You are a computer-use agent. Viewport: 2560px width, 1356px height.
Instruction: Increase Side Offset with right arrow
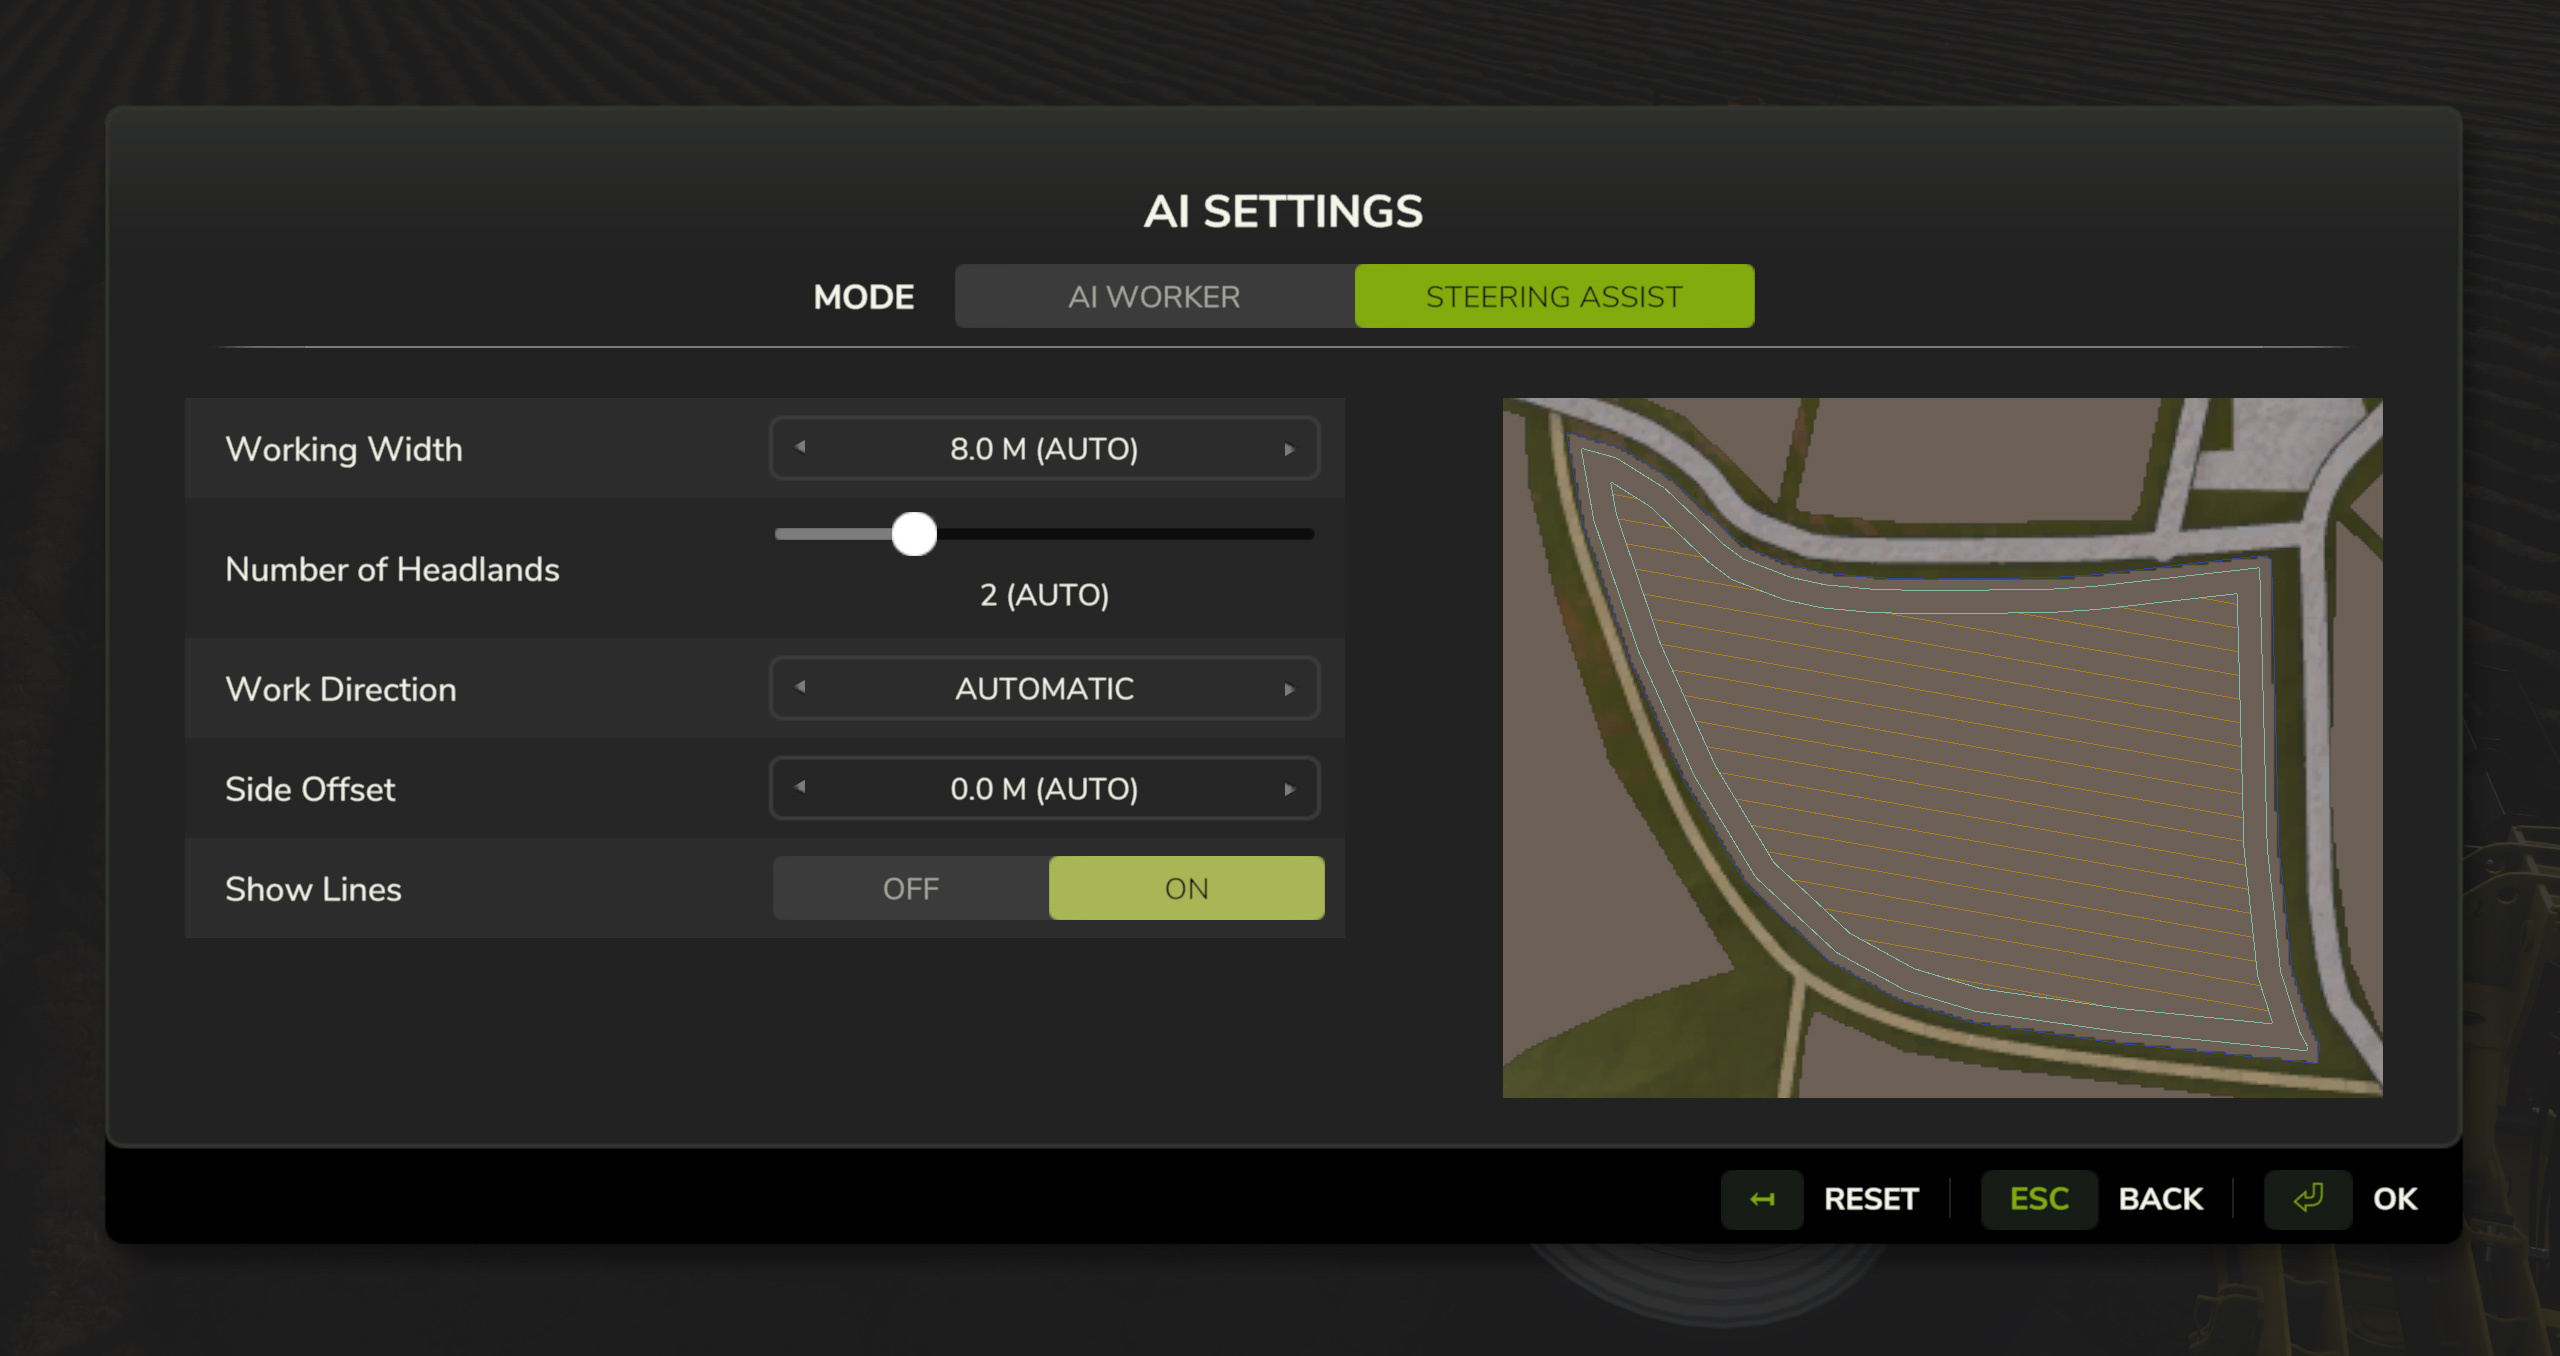[x=1289, y=789]
